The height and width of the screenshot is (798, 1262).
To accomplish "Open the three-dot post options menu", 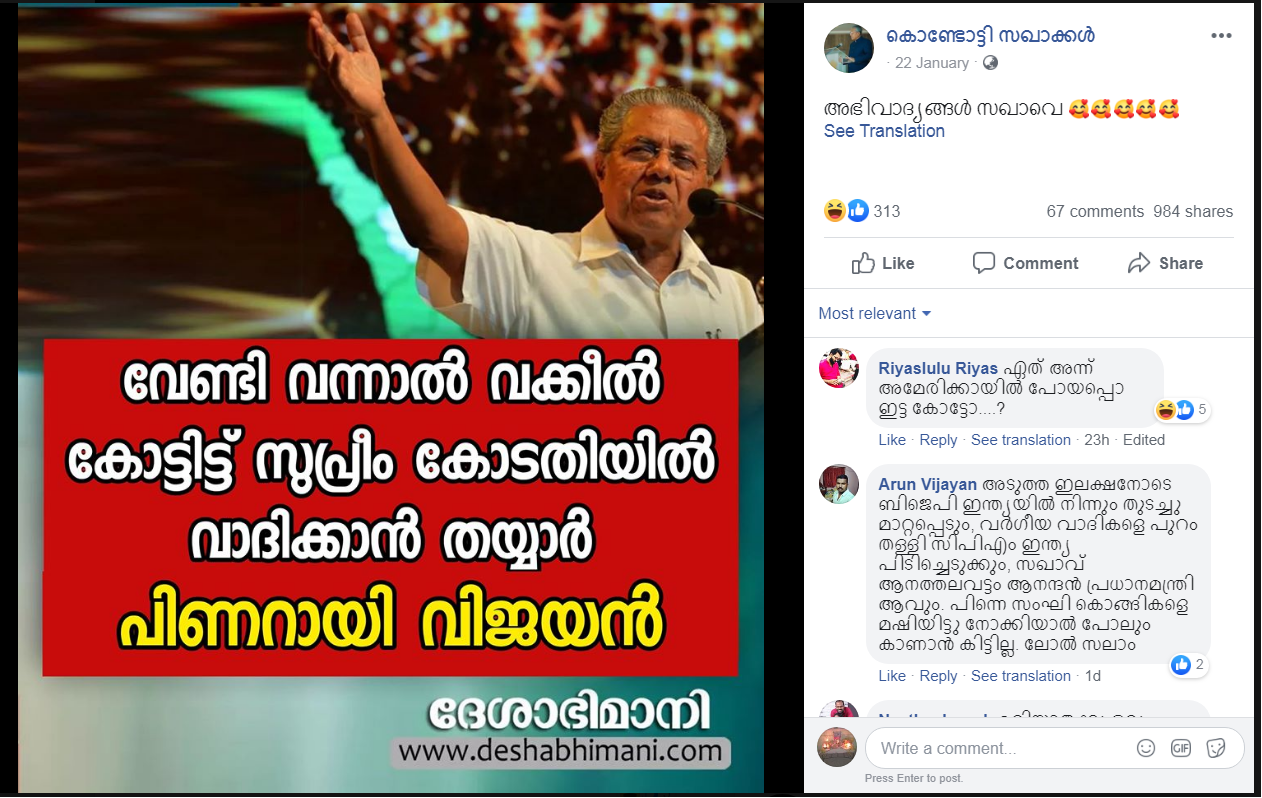I will [x=1221, y=36].
